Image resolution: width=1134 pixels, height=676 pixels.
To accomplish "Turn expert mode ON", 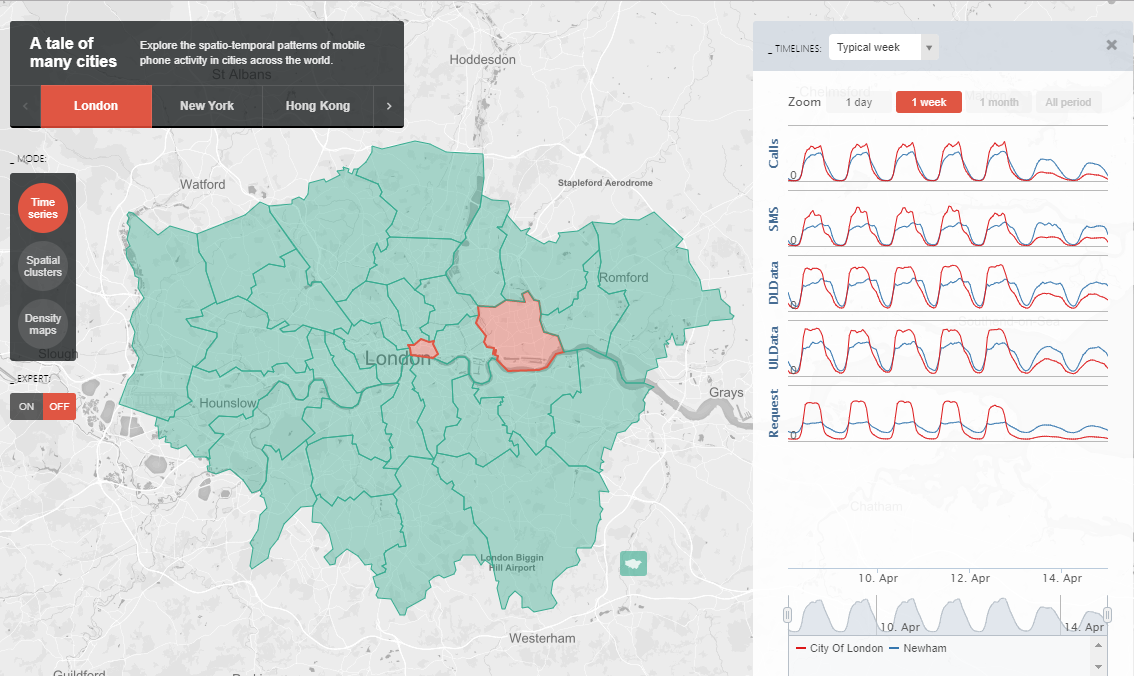I will pyautogui.click(x=27, y=406).
